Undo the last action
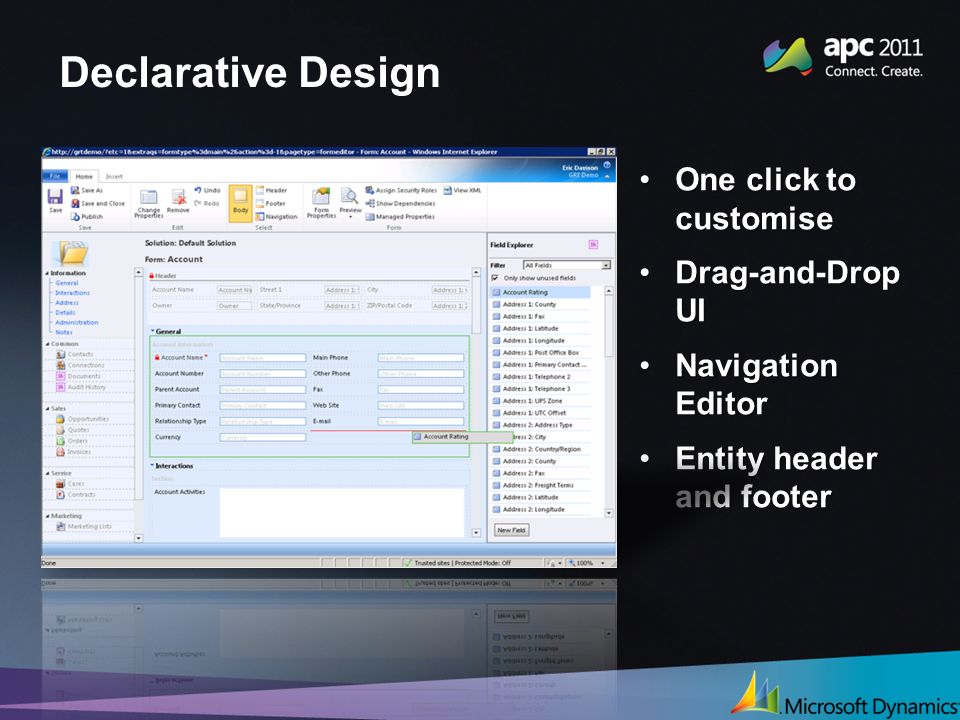The image size is (960, 720). click(207, 190)
